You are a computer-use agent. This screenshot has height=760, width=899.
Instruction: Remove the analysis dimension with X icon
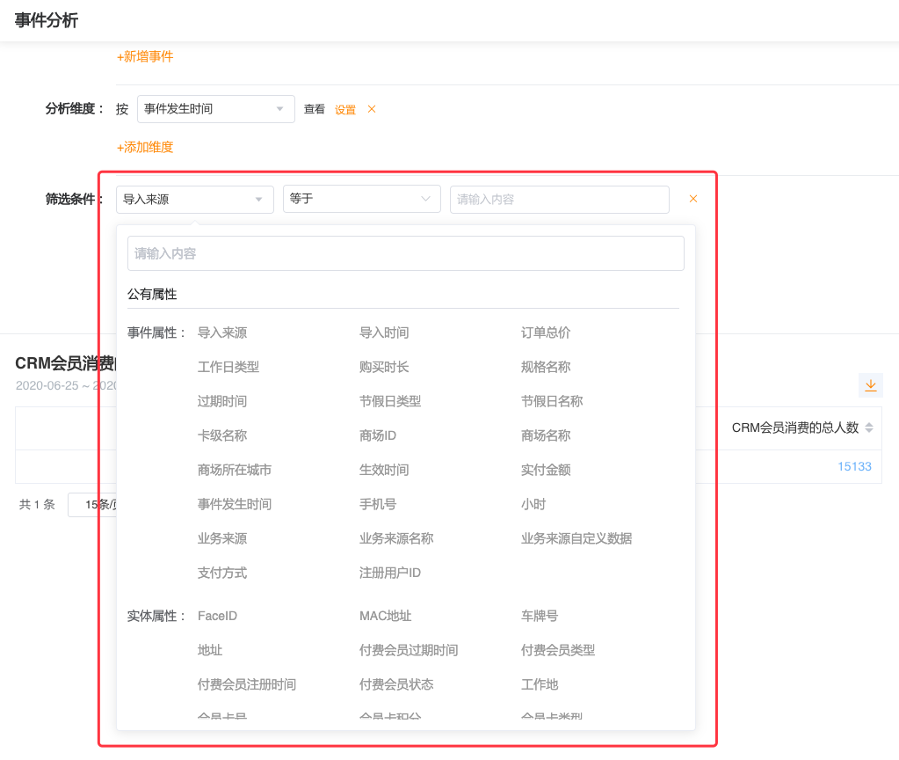click(x=372, y=109)
